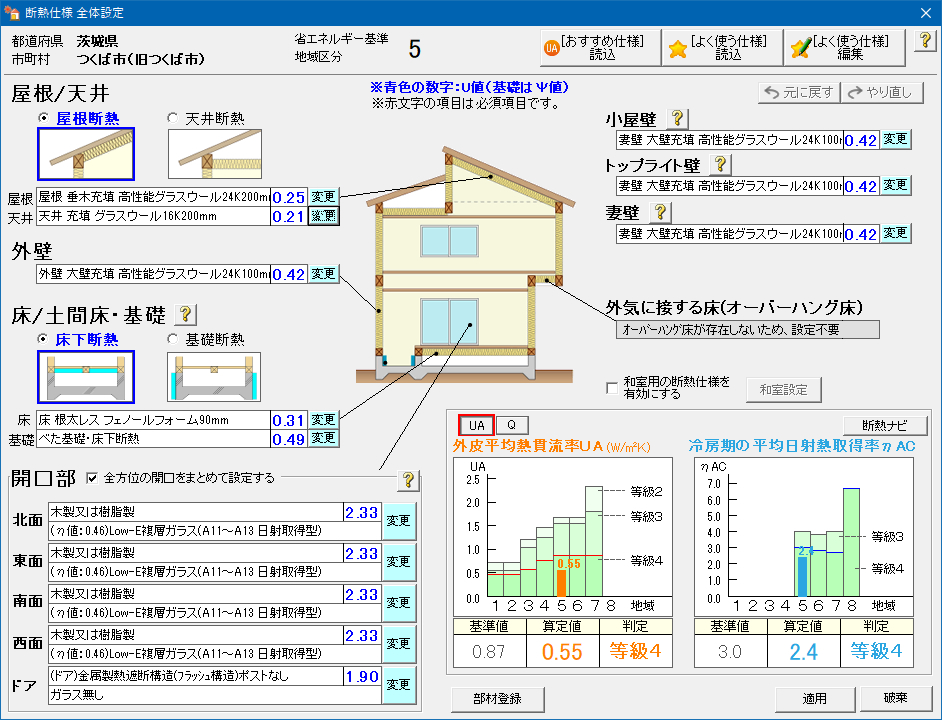Image resolution: width=942 pixels, height=720 pixels.
Task: Open help for 妻壁 section
Action: 660,212
